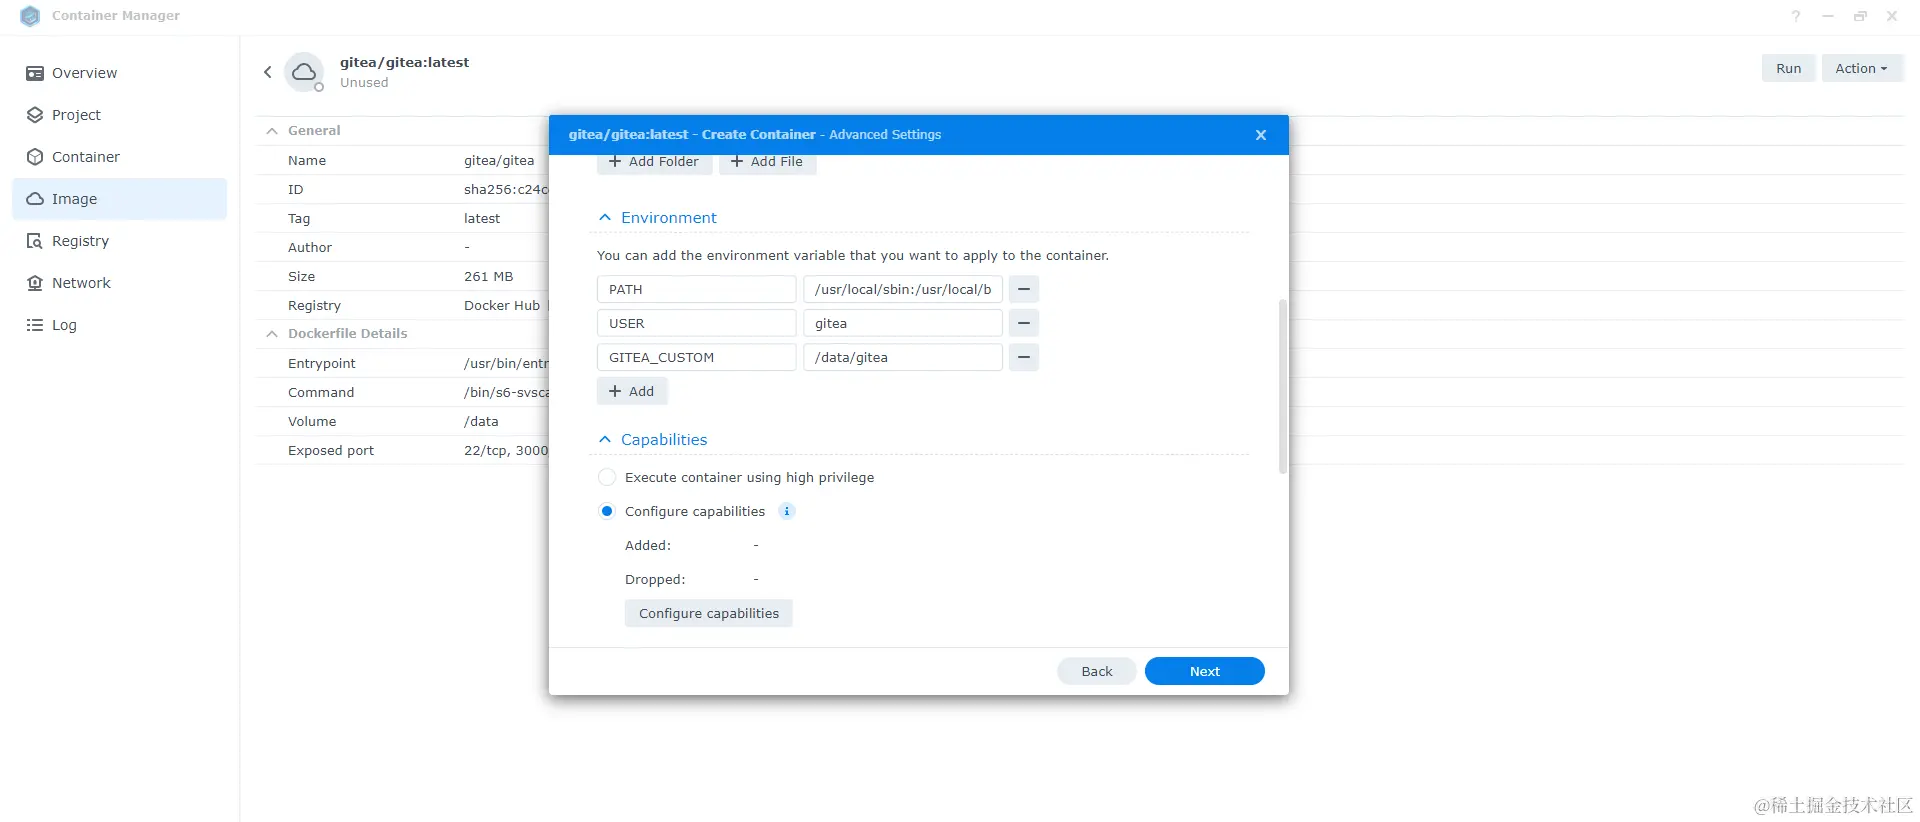
Task: Click the Tag value 'latest'
Action: 482,218
